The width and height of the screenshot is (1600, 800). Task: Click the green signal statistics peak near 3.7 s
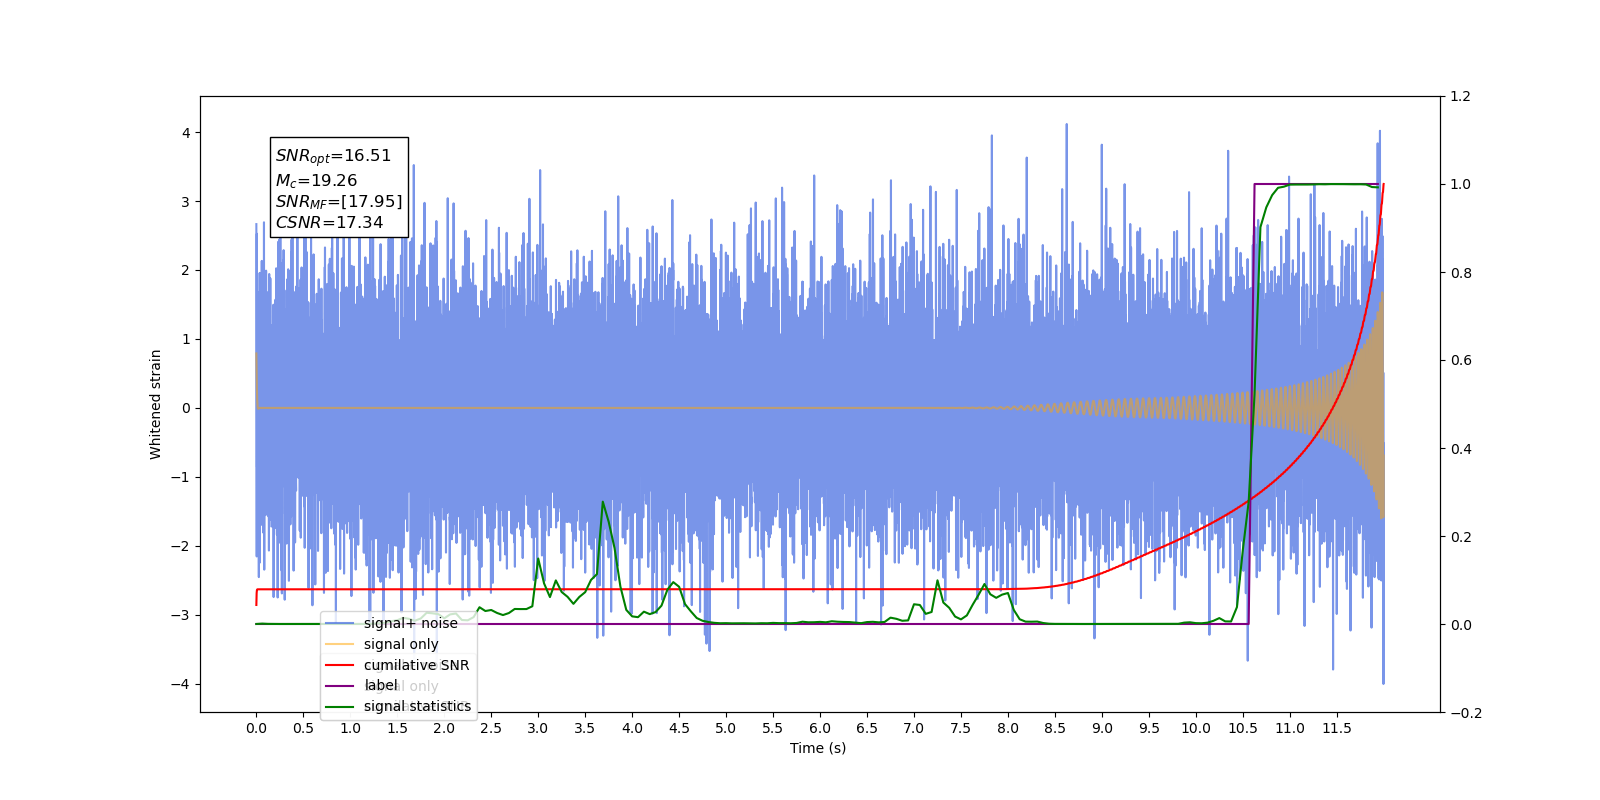(603, 502)
